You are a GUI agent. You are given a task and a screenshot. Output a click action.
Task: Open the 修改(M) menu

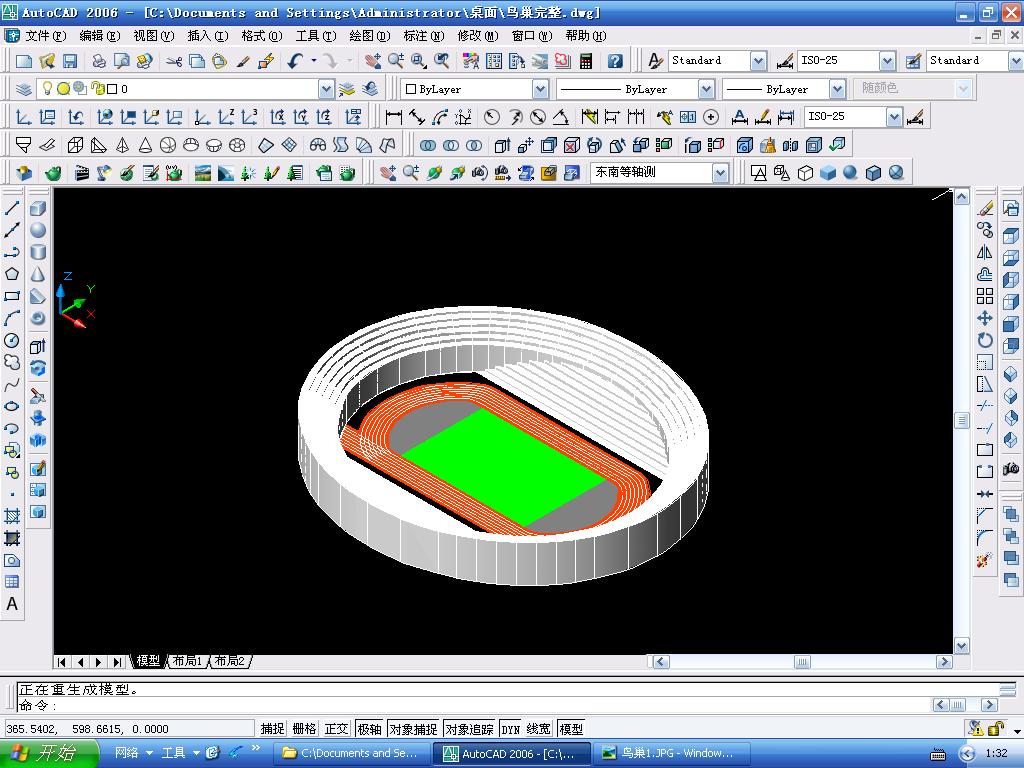pyautogui.click(x=477, y=36)
